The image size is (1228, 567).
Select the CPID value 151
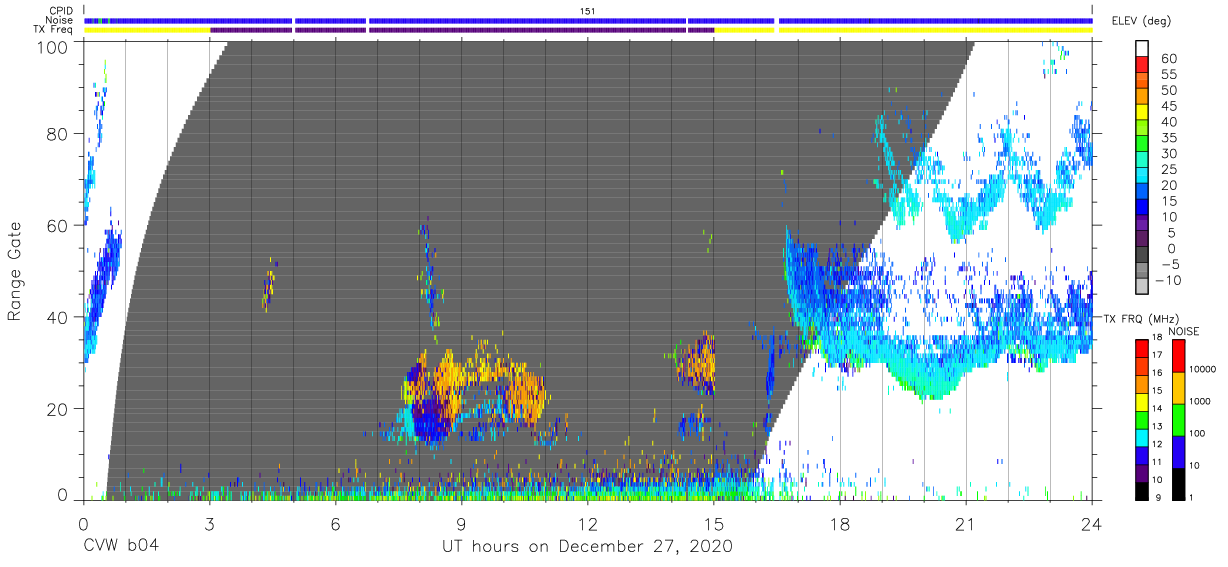point(587,10)
